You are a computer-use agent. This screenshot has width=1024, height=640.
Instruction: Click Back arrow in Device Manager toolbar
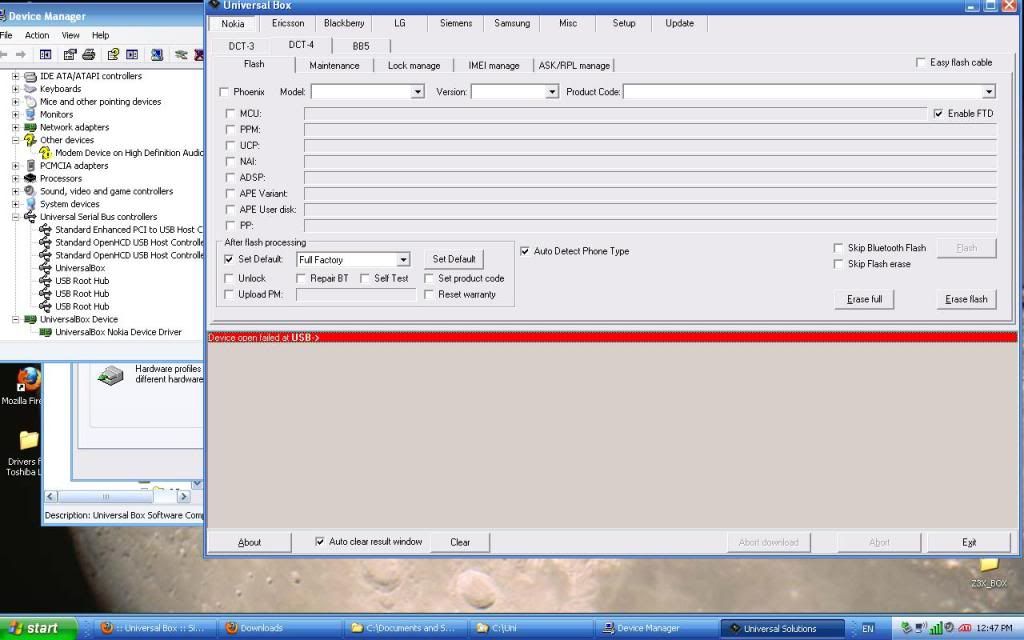click(4, 55)
